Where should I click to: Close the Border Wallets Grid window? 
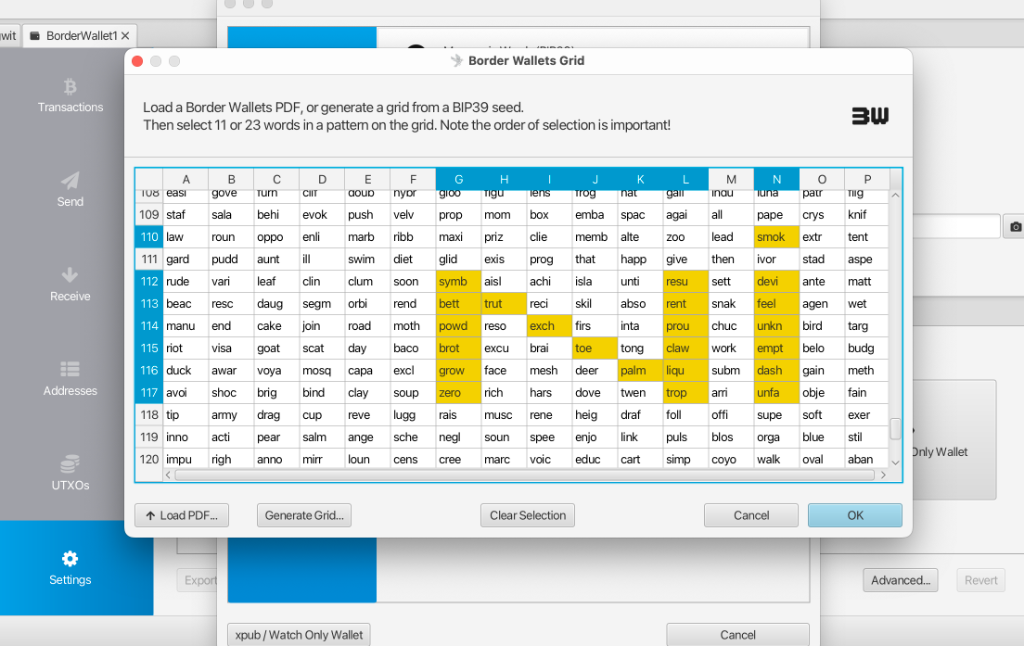[x=137, y=61]
